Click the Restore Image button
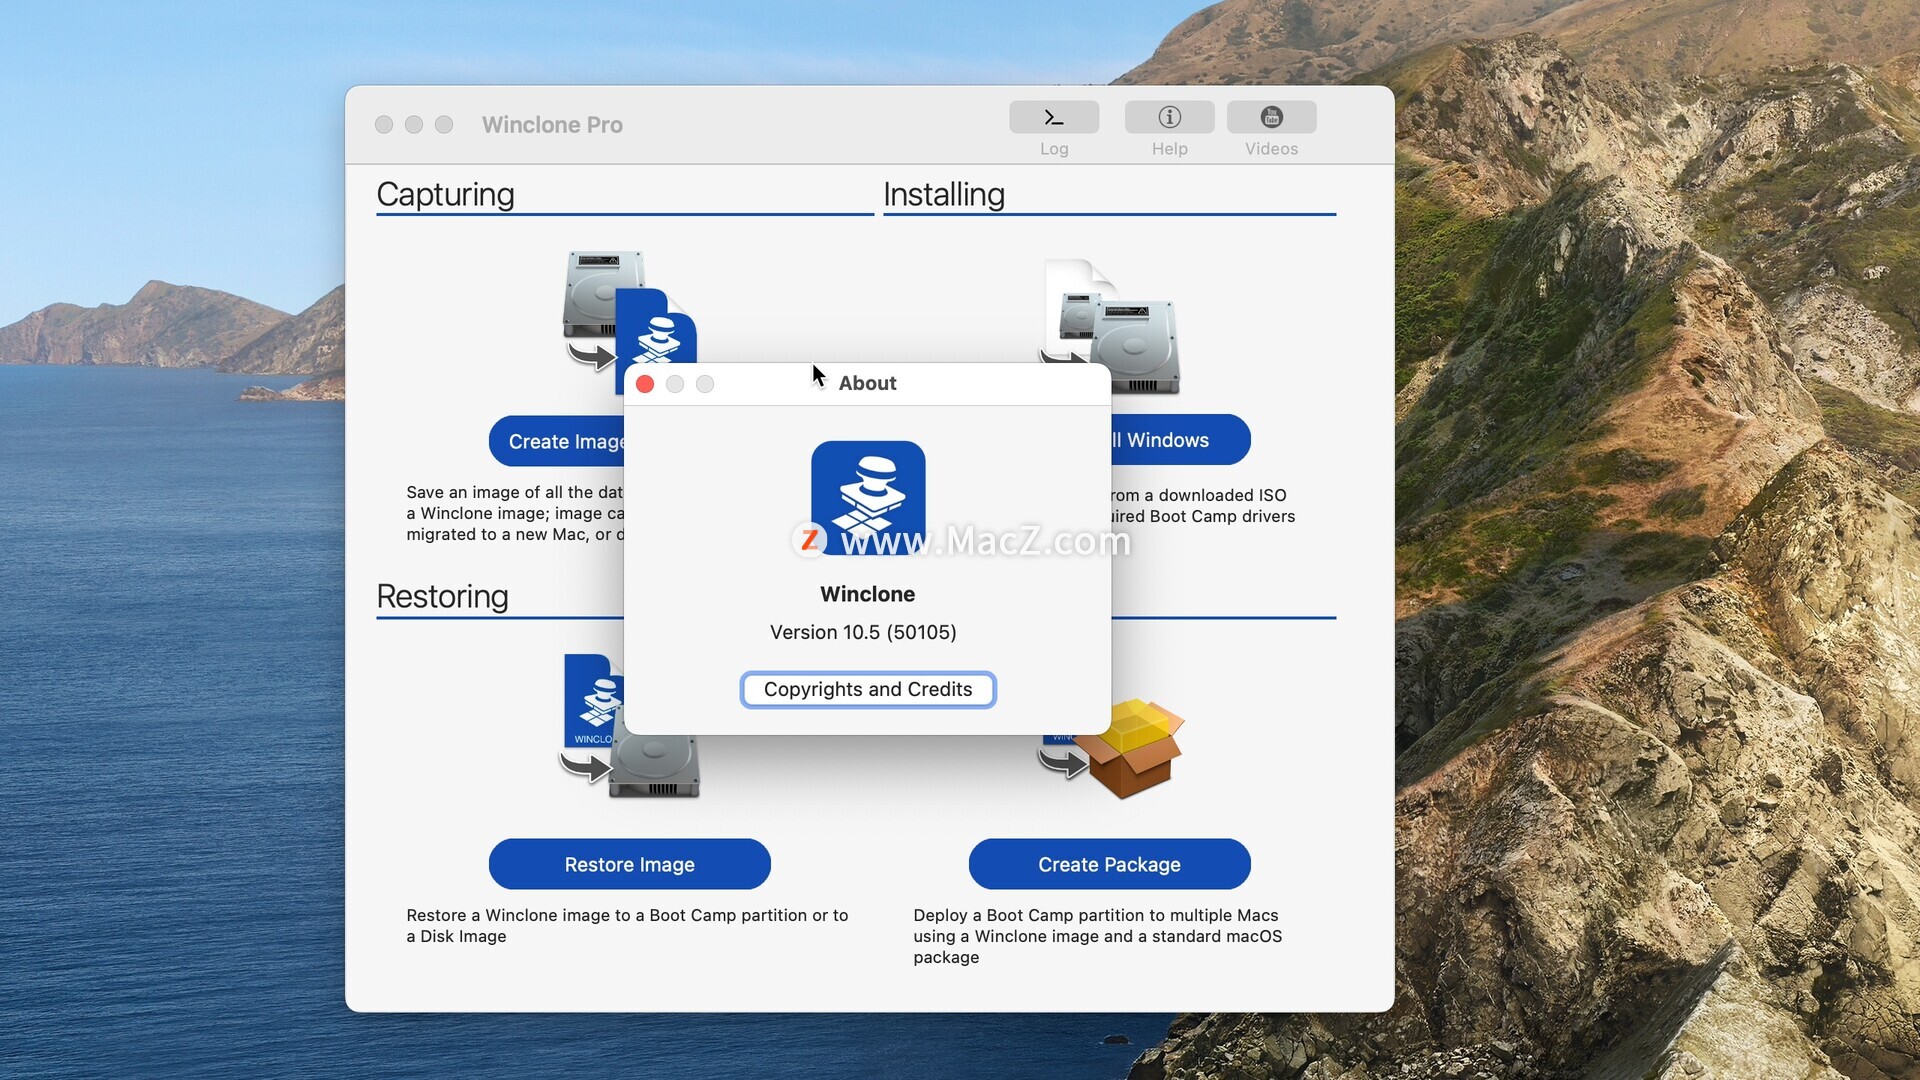The image size is (1920, 1080). (629, 864)
